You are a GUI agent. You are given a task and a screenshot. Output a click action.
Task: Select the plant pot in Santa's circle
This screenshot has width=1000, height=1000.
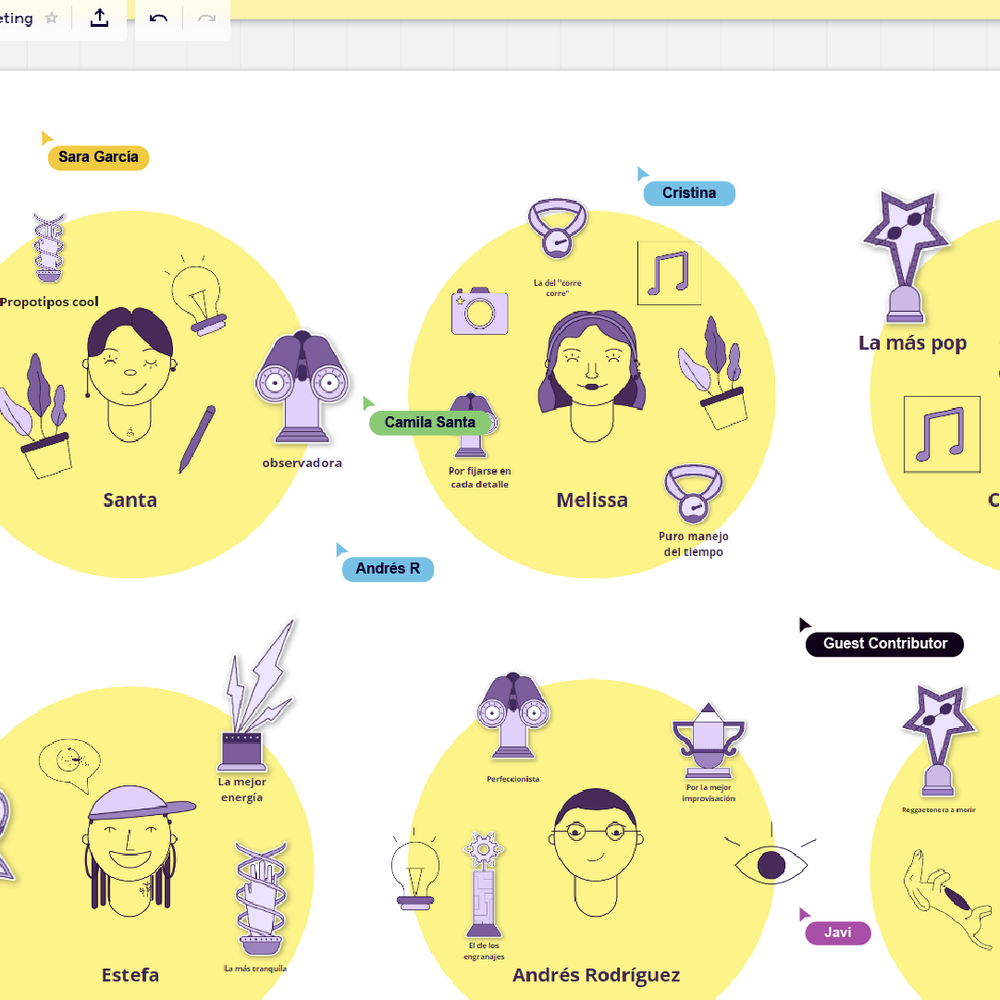point(35,416)
